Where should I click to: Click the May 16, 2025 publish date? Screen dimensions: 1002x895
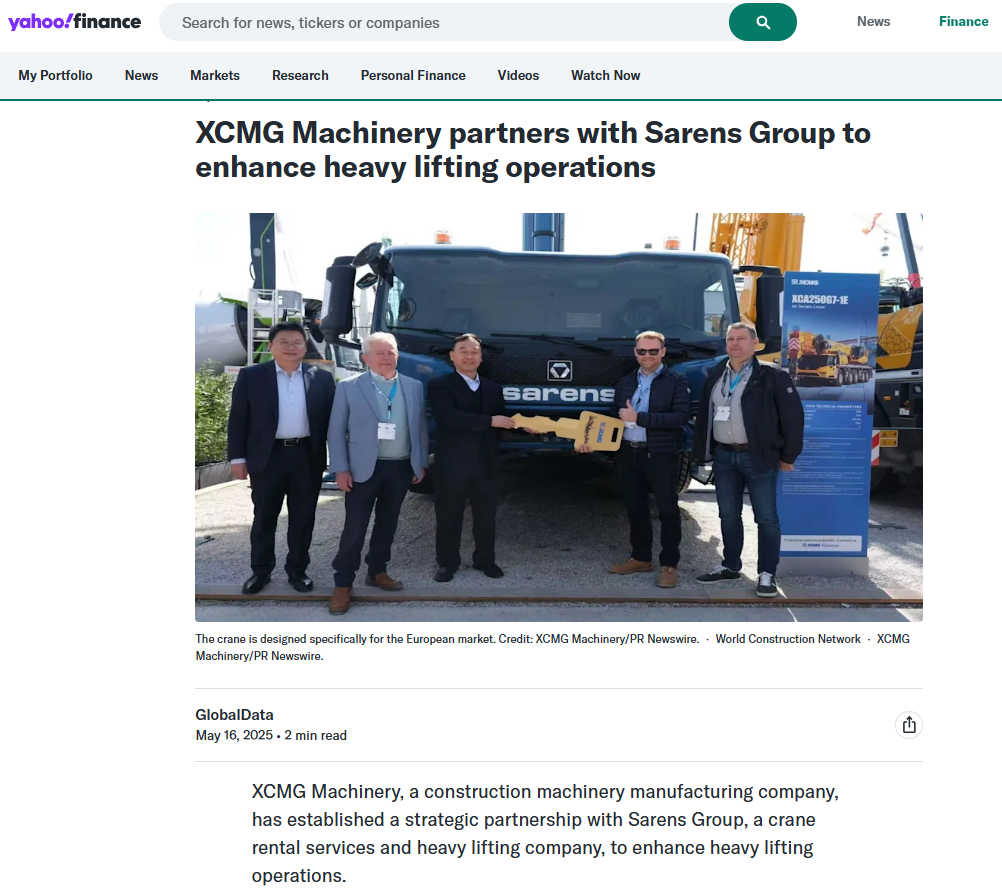(234, 735)
